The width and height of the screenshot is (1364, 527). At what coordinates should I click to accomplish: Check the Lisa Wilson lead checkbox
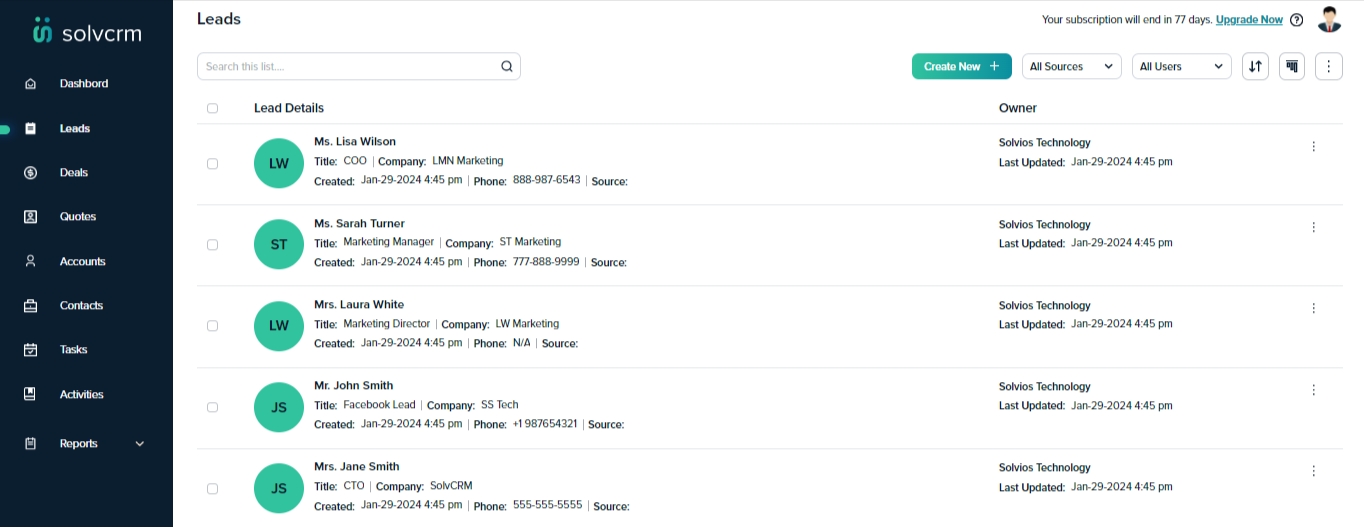pyautogui.click(x=212, y=164)
